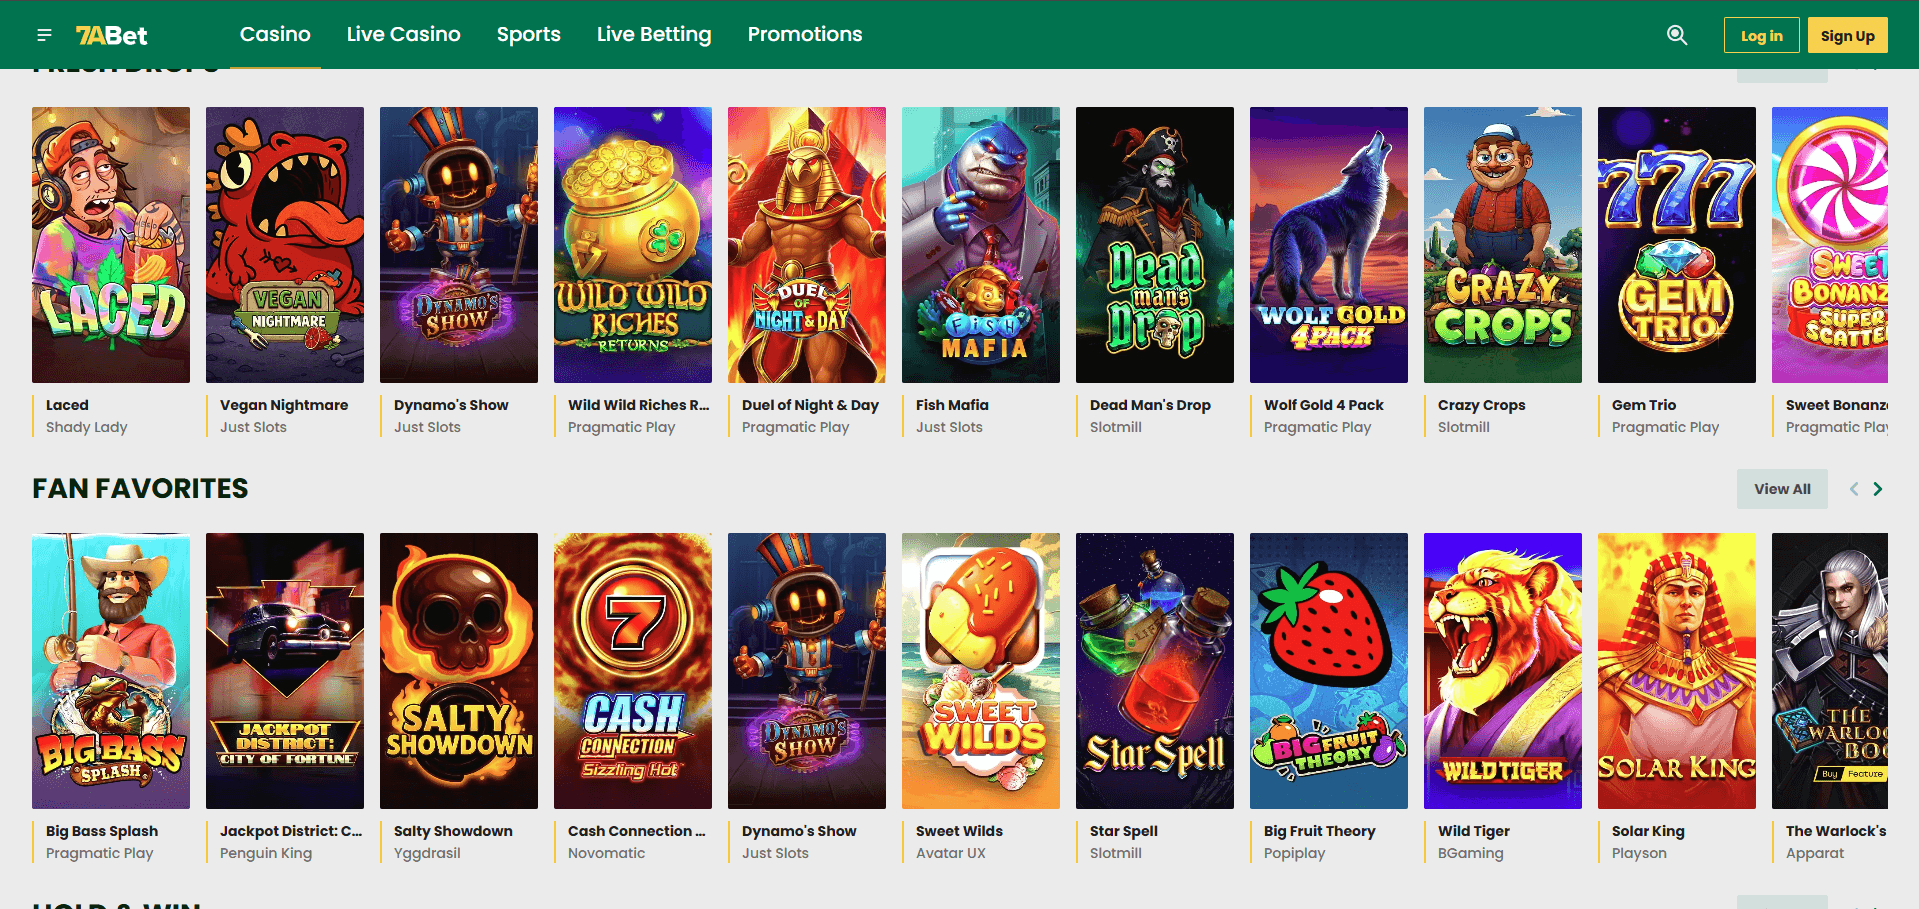Click the Log in button
The image size is (1919, 909).
[1762, 35]
